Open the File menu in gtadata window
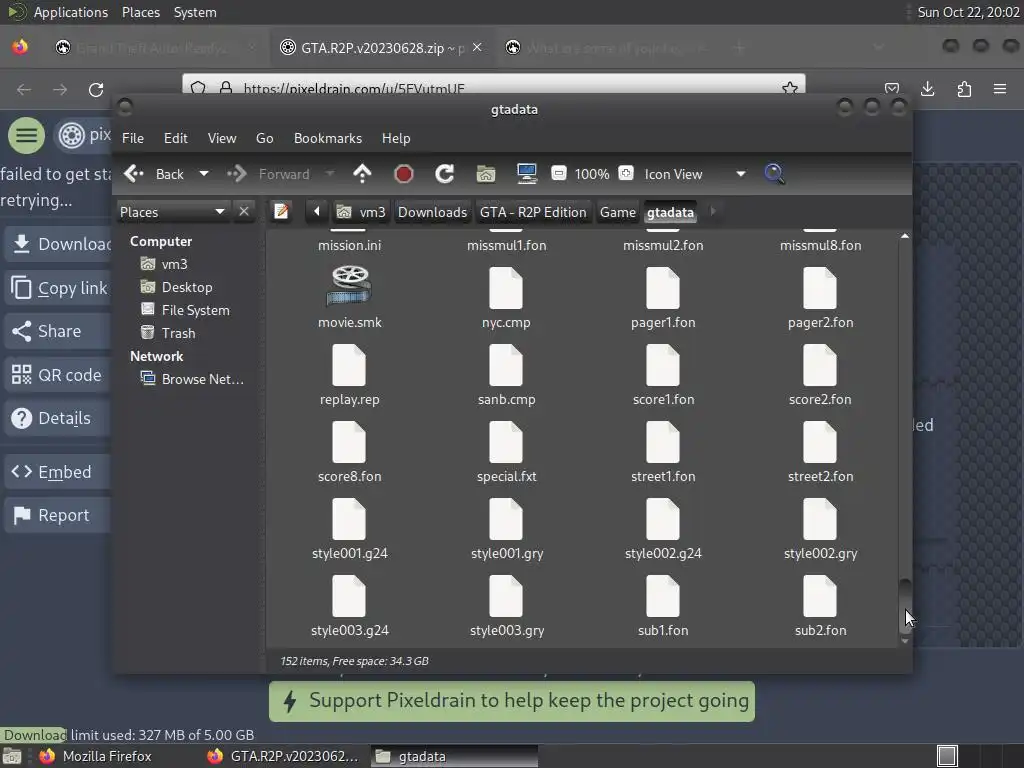This screenshot has width=1024, height=768. tap(133, 138)
